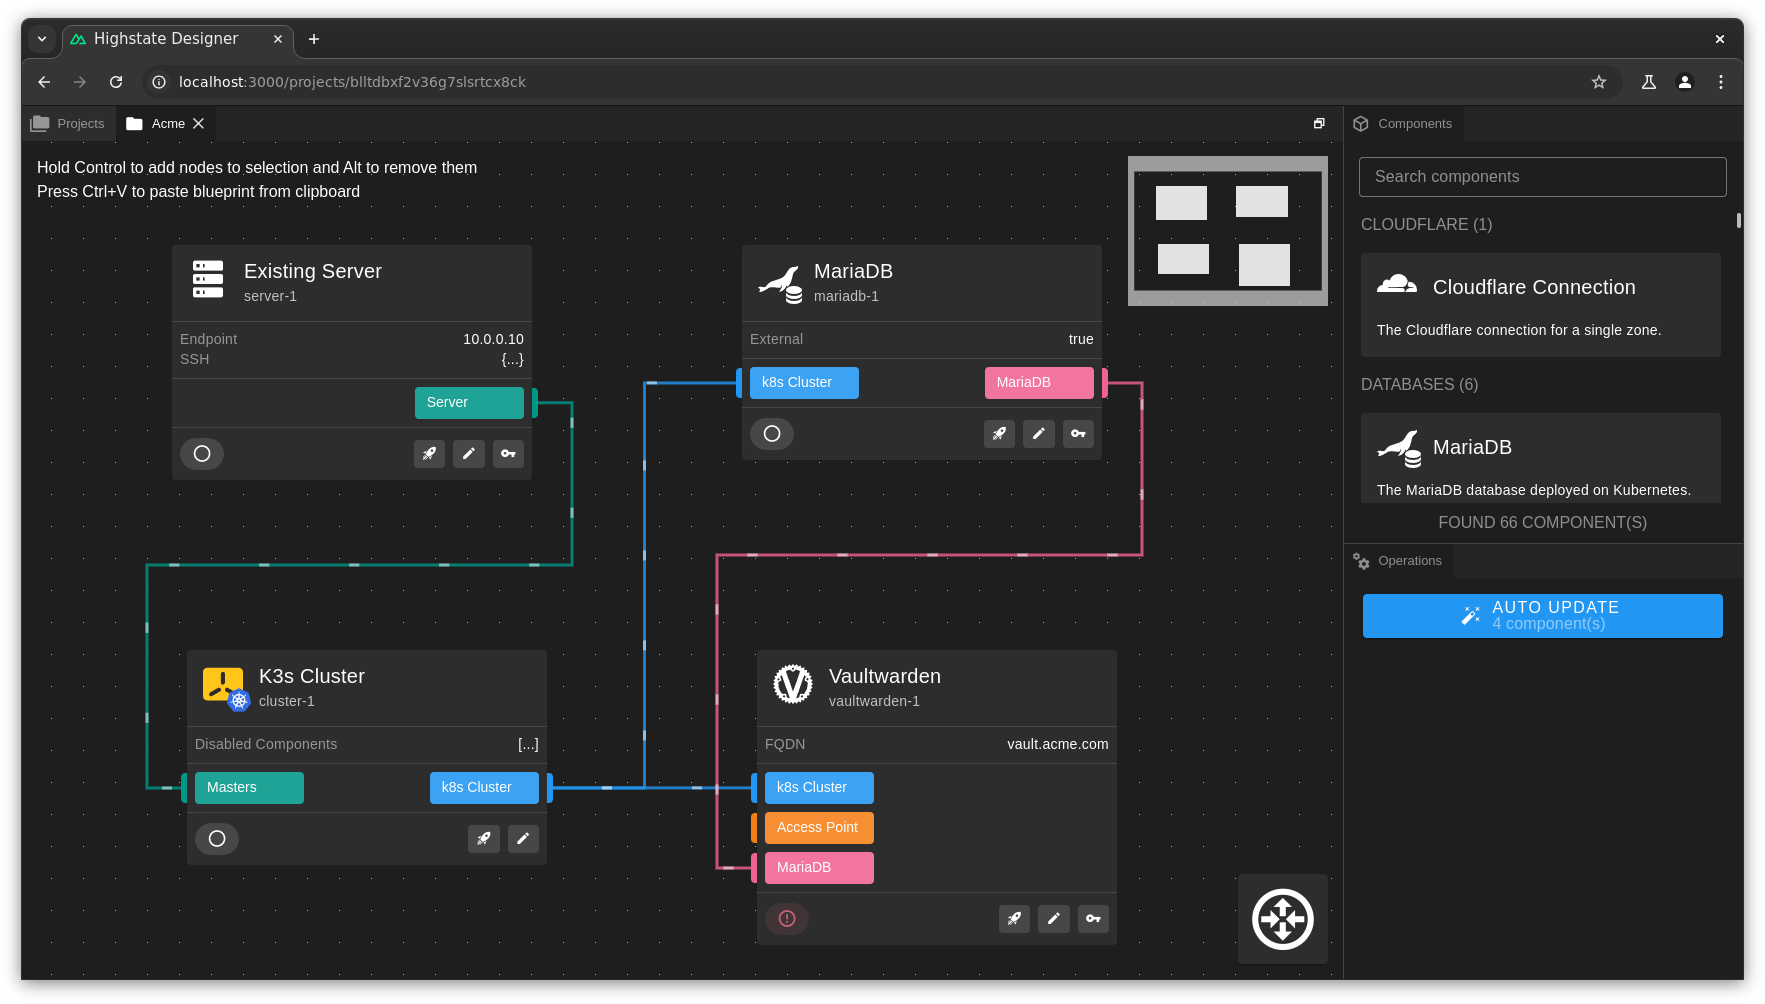Click the panel restore icon above canvas

tap(1319, 124)
